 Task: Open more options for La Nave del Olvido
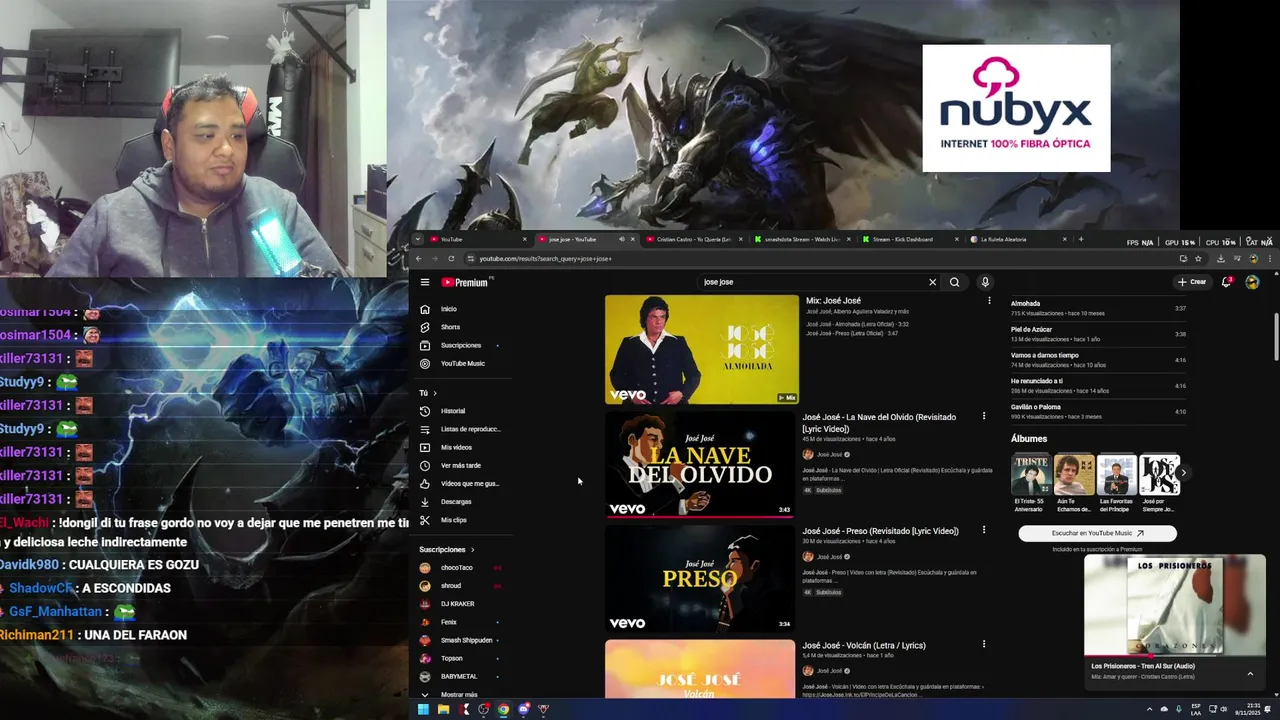pos(984,417)
